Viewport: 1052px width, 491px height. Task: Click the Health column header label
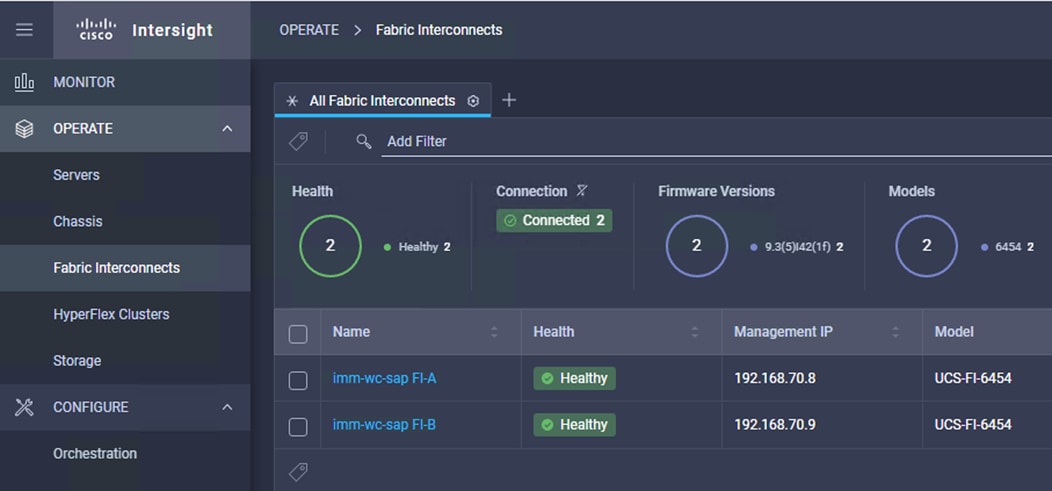(554, 332)
